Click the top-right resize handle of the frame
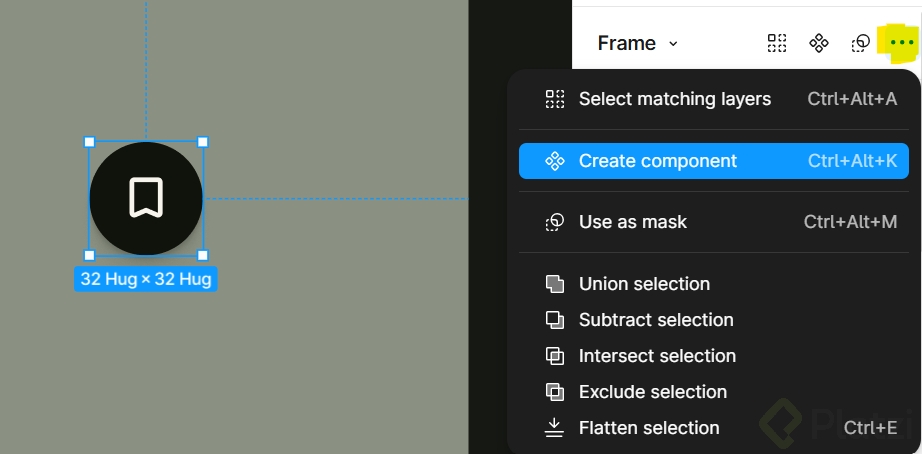 pos(203,142)
